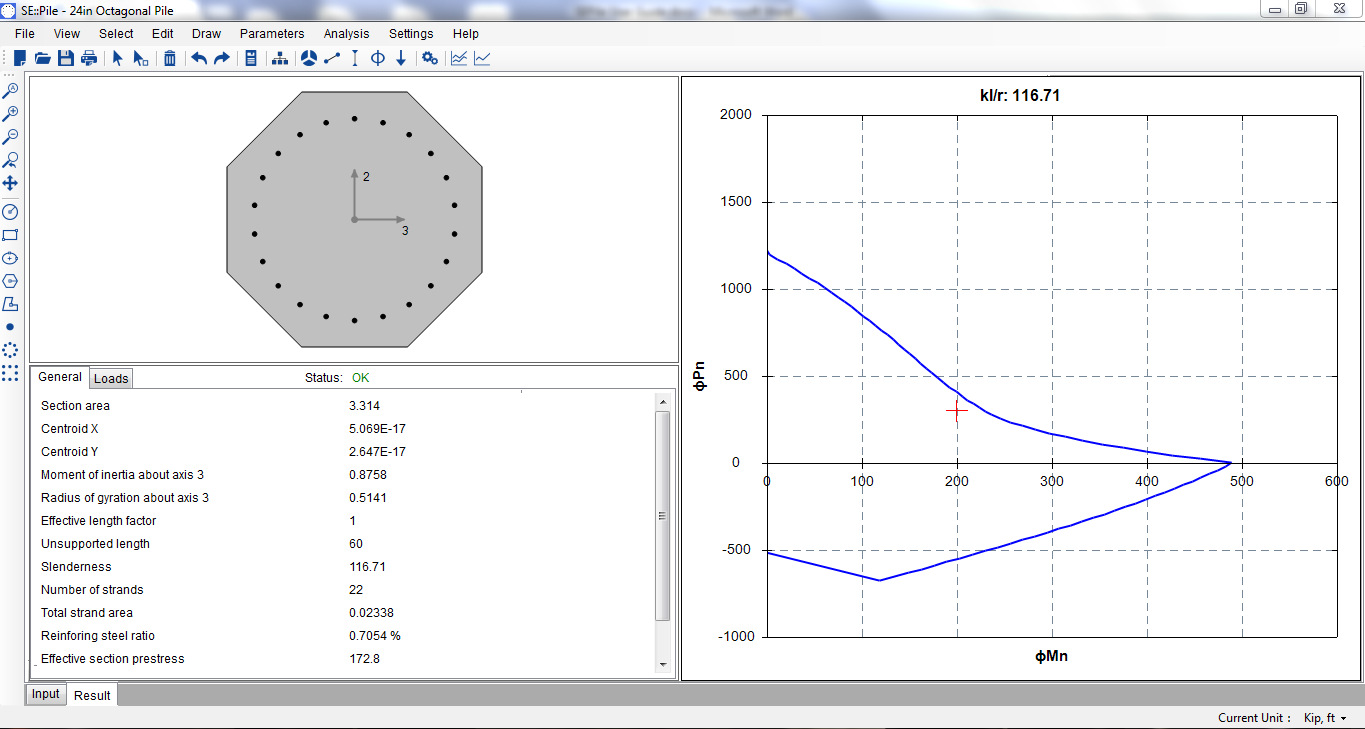Click the hierarchy diagram toolbar icon

pos(280,58)
